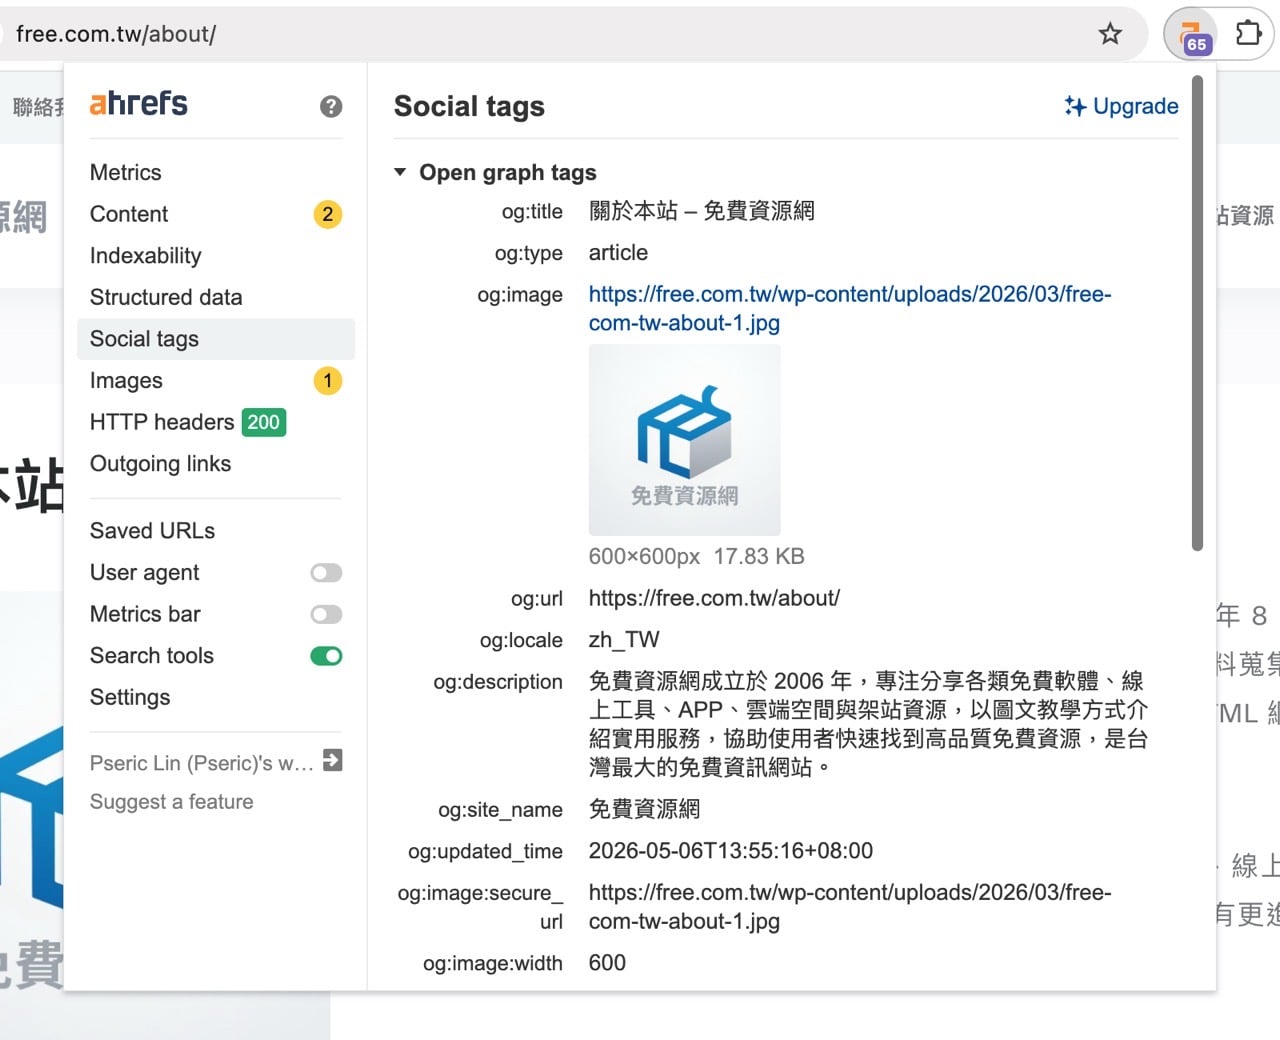Click the Images badge showing 1
1280x1040 pixels.
(x=328, y=380)
